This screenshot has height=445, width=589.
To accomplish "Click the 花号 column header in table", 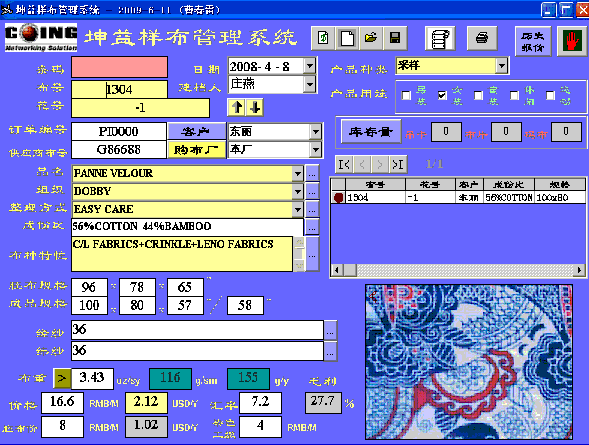I will click(430, 184).
